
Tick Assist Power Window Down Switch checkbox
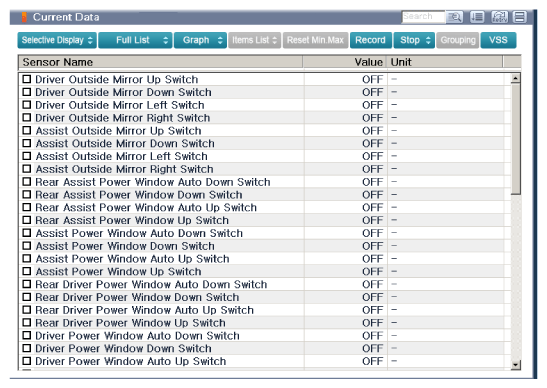[27, 246]
